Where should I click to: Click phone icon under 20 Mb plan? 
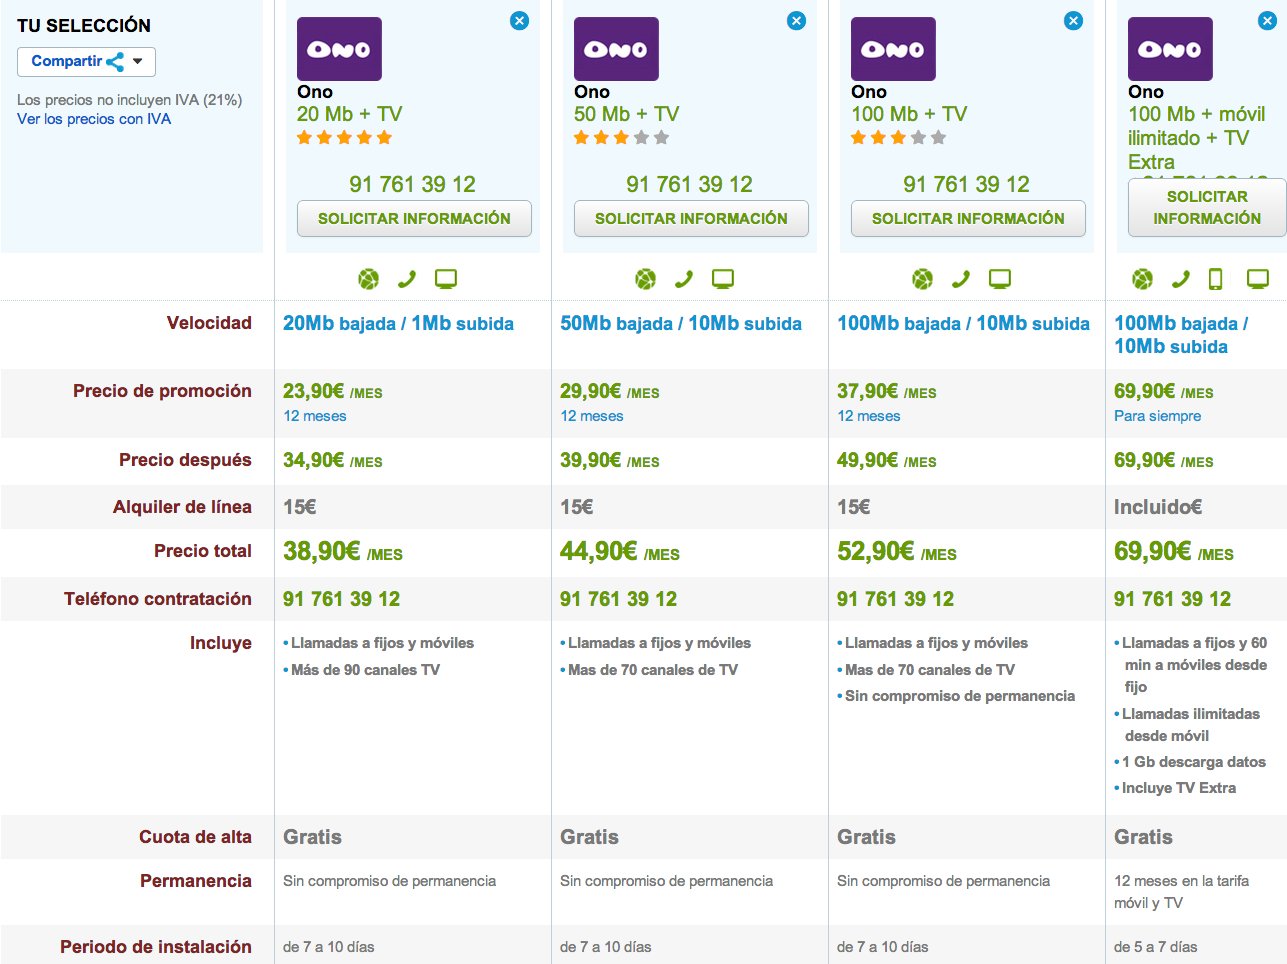tap(407, 279)
